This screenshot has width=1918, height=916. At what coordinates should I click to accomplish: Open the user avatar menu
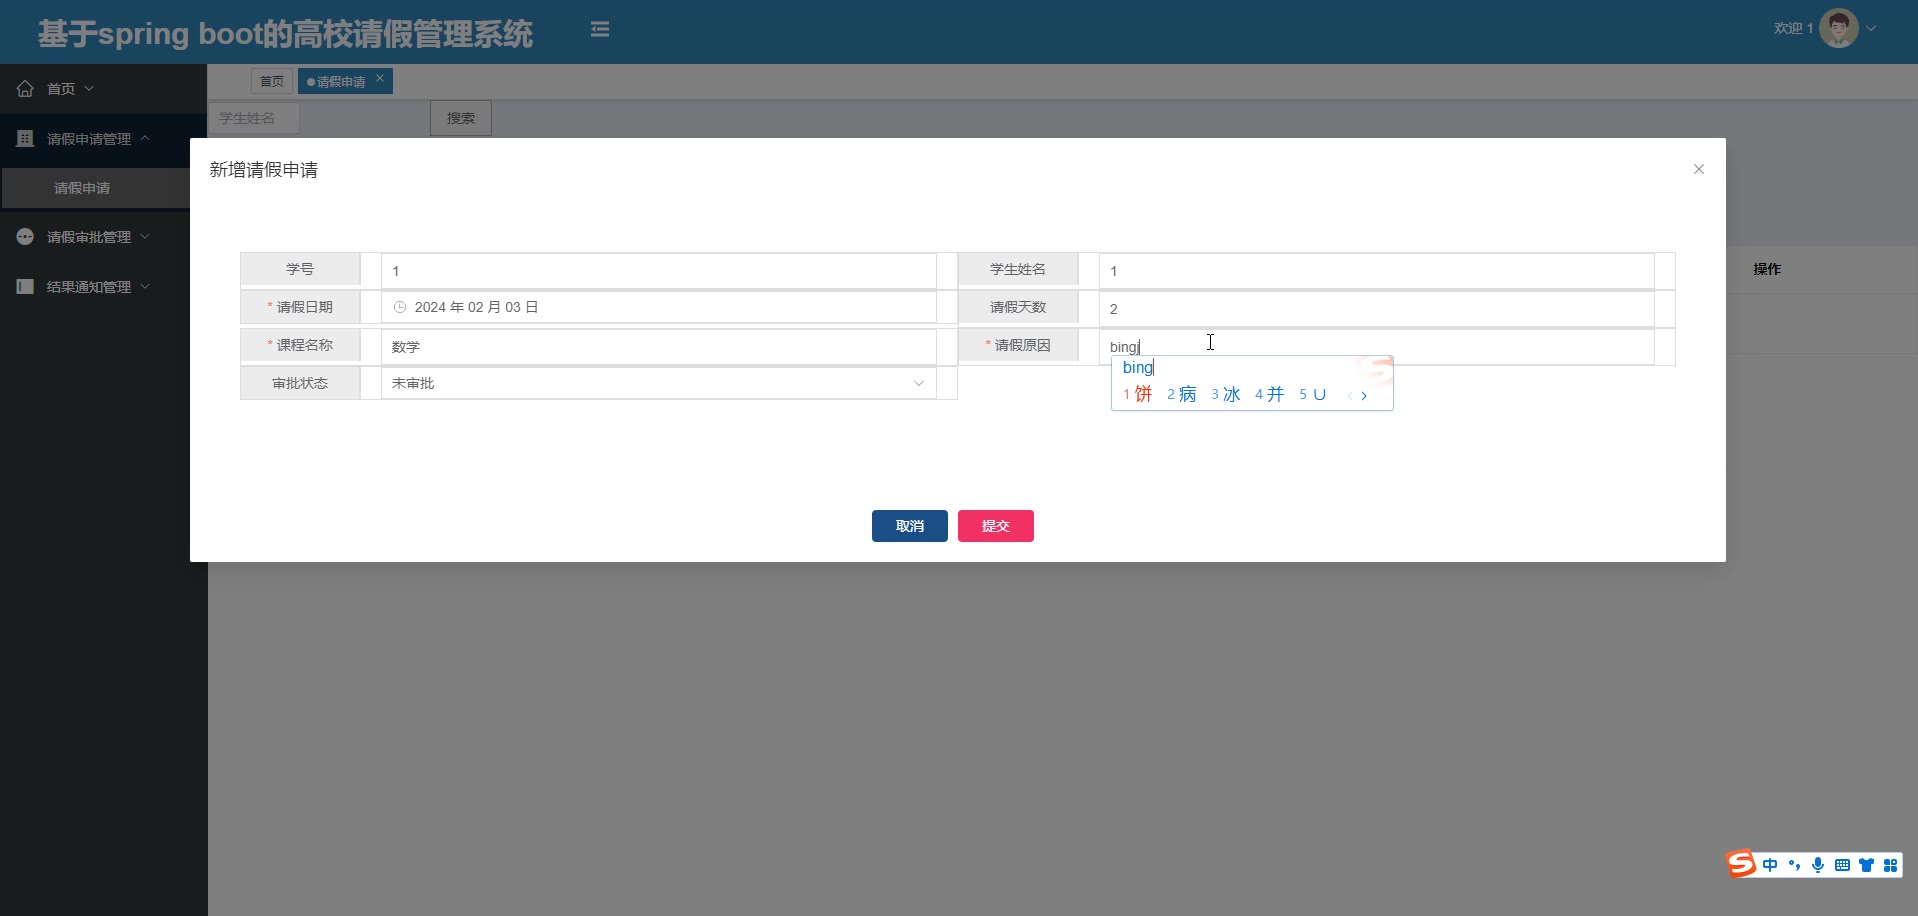[1838, 28]
